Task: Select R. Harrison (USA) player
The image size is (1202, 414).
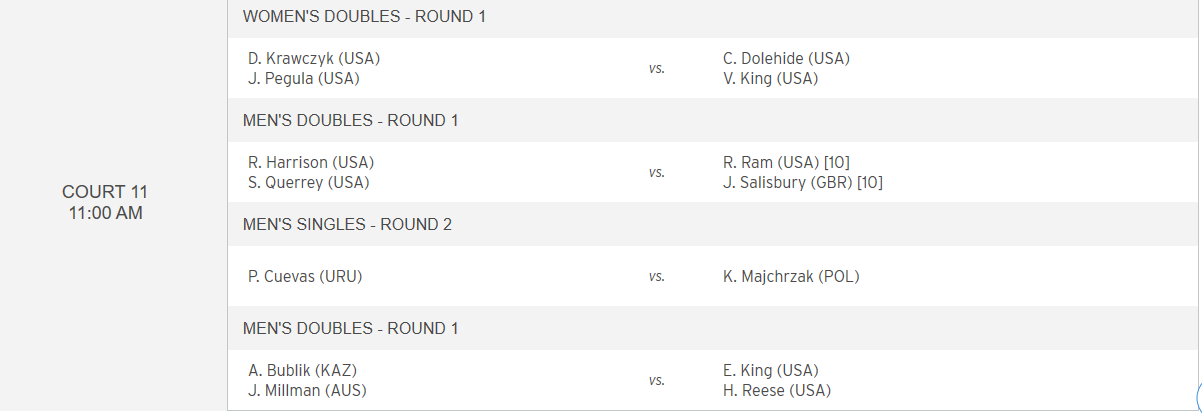Action: click(312, 162)
